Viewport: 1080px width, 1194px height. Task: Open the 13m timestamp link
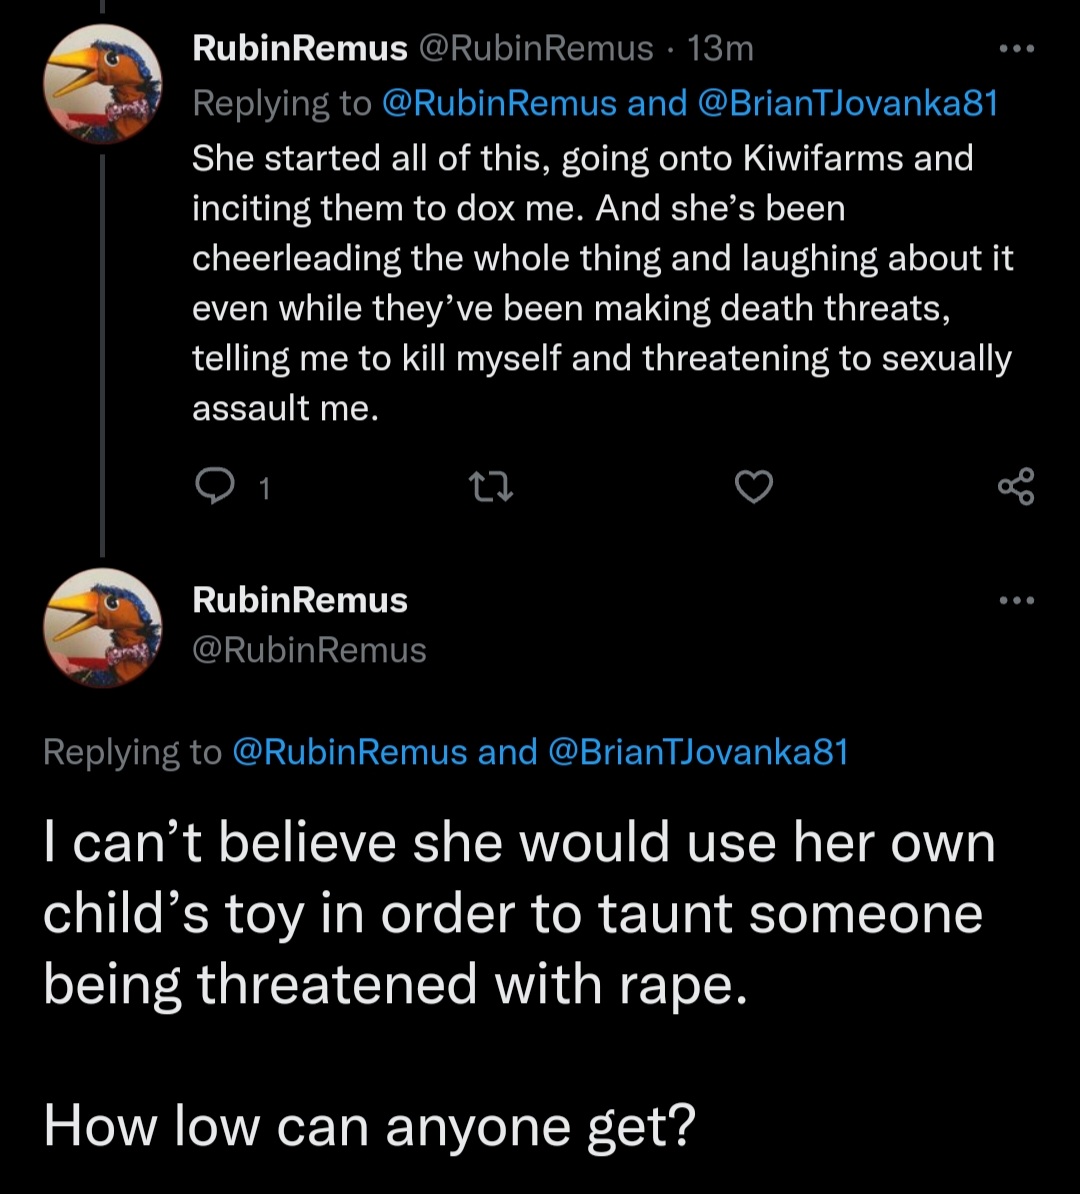[720, 49]
